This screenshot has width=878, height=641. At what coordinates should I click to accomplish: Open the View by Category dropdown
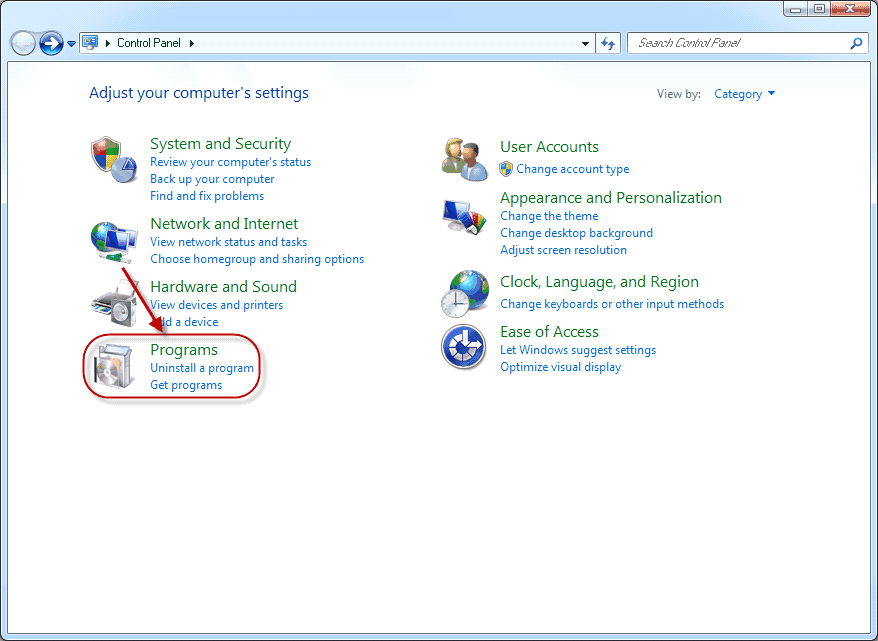pyautogui.click(x=744, y=94)
